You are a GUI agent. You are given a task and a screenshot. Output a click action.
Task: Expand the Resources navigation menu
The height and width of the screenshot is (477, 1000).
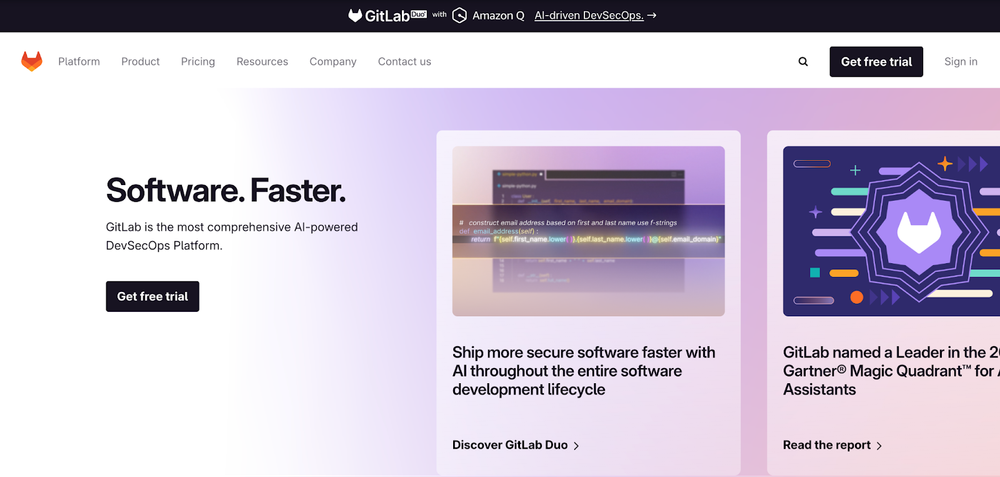tap(262, 62)
